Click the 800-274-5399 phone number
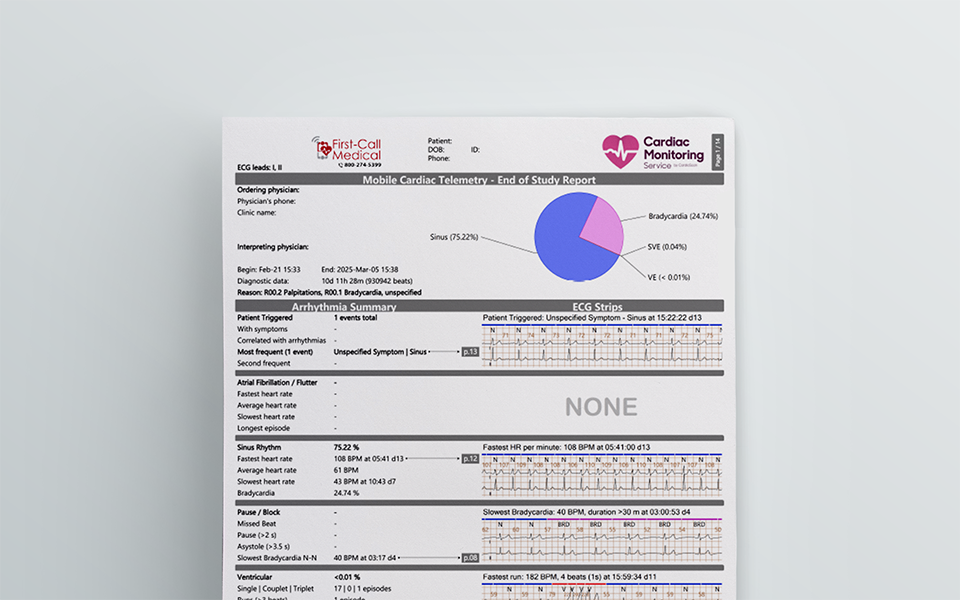 tap(361, 165)
